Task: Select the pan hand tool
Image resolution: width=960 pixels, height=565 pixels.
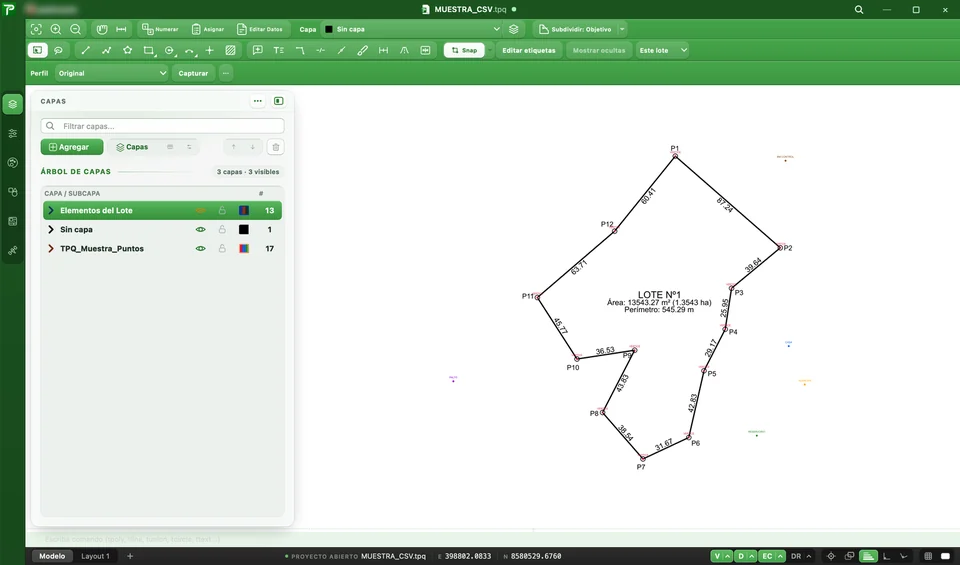Action: coord(102,29)
